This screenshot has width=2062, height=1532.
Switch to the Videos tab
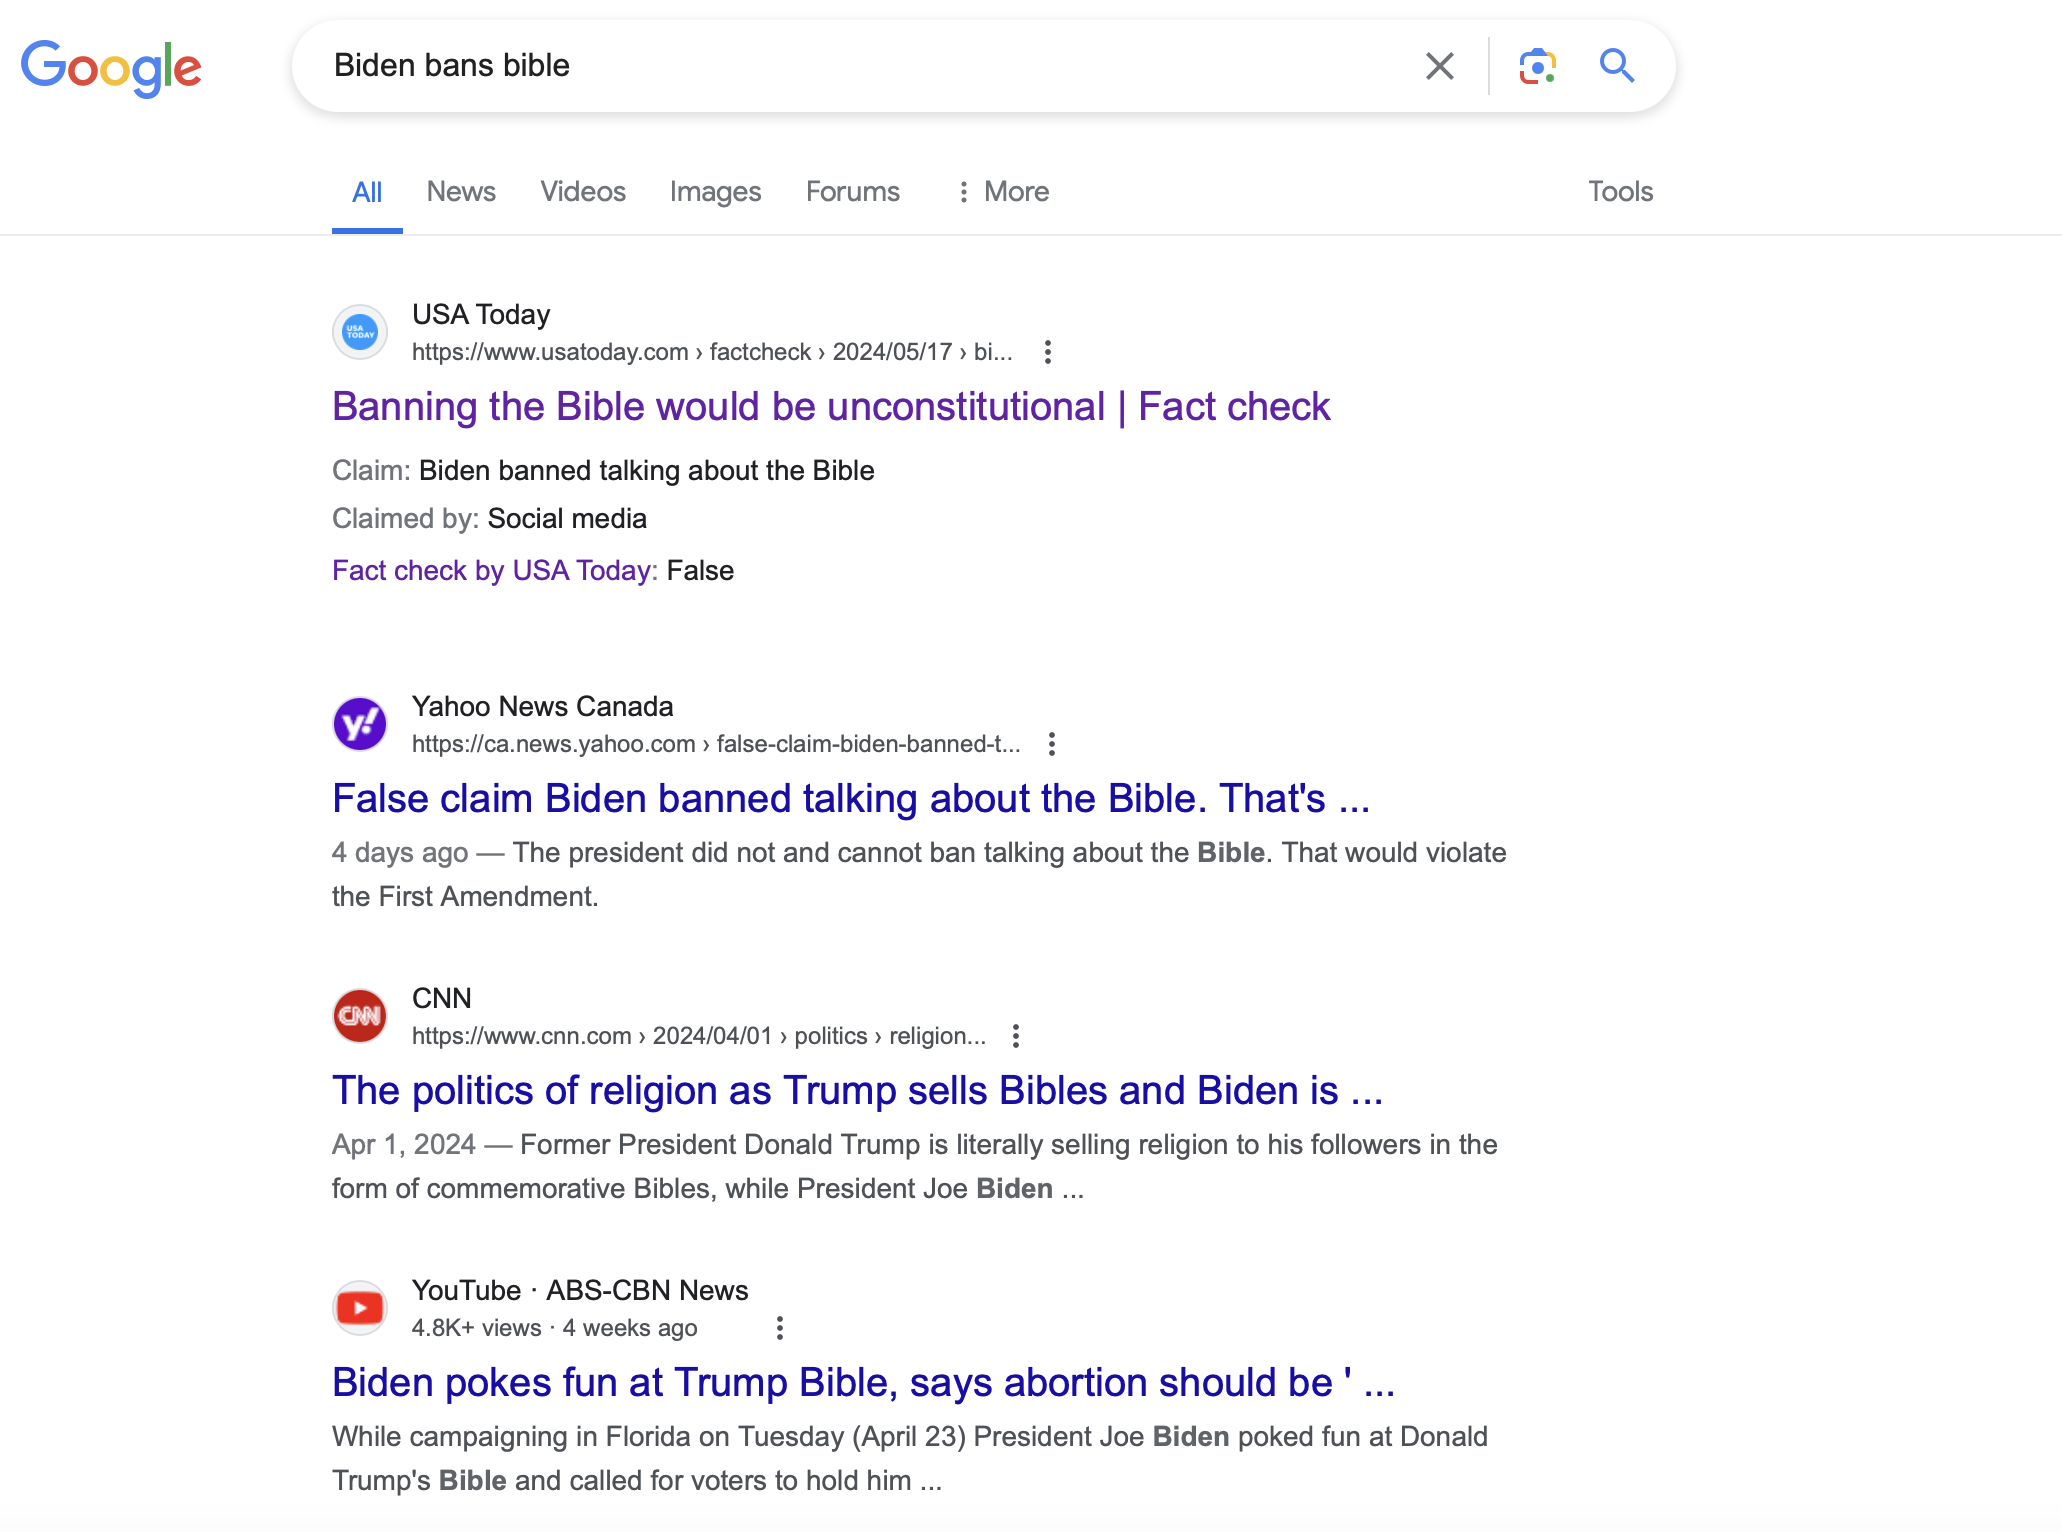point(583,191)
